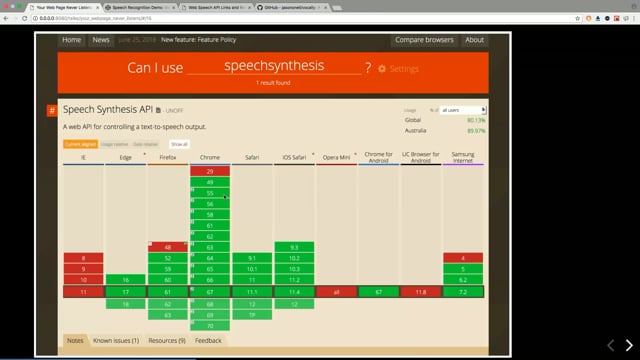Switch to Usage relative view
640x360 pixels.
tap(115, 144)
